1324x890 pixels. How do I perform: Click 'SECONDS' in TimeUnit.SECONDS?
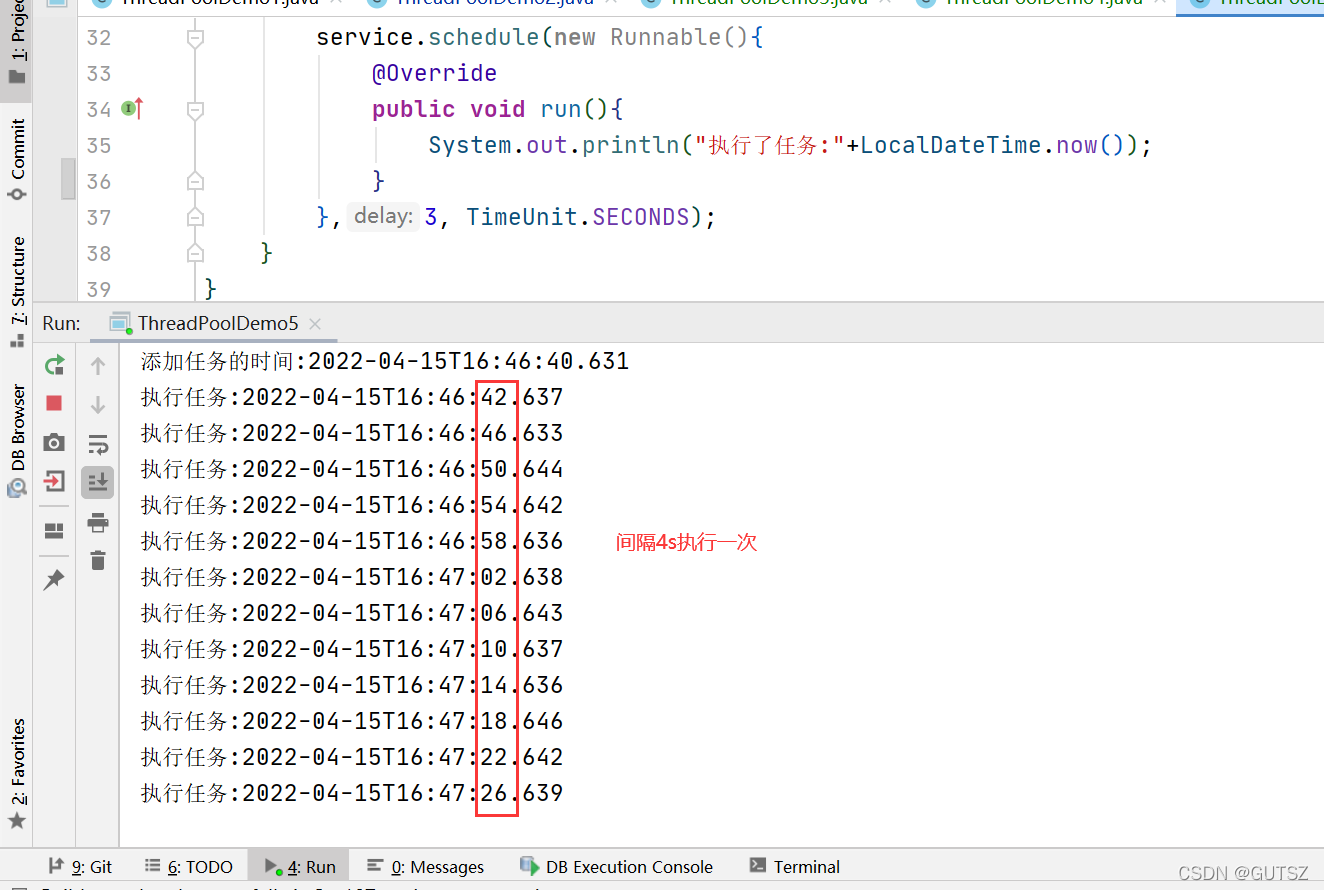pos(641,217)
